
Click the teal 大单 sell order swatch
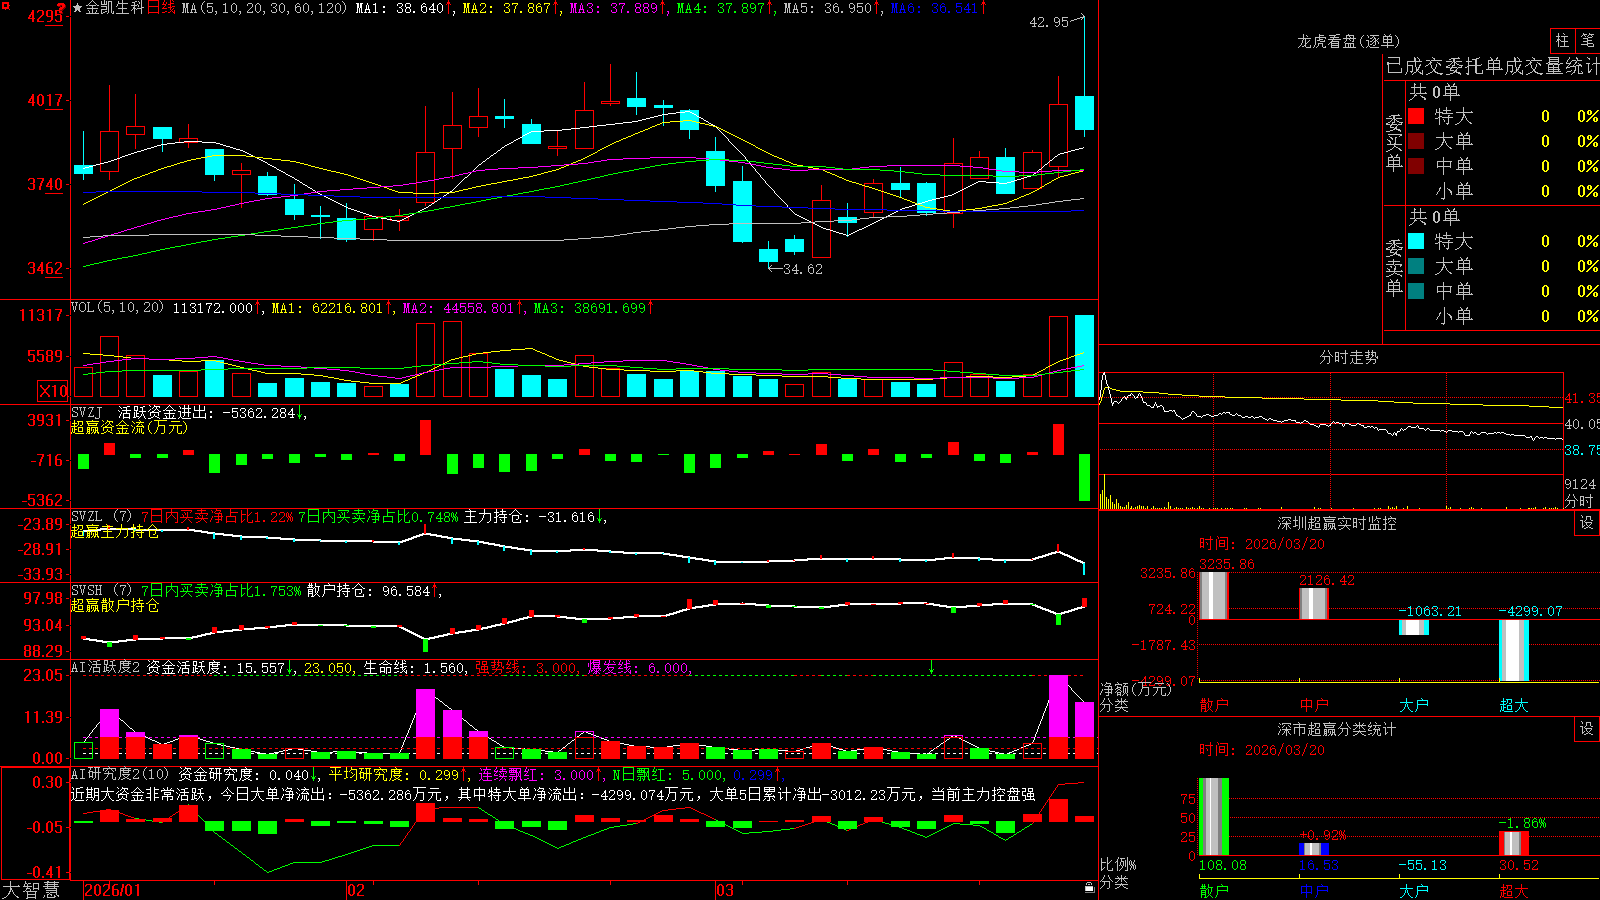pos(1416,266)
